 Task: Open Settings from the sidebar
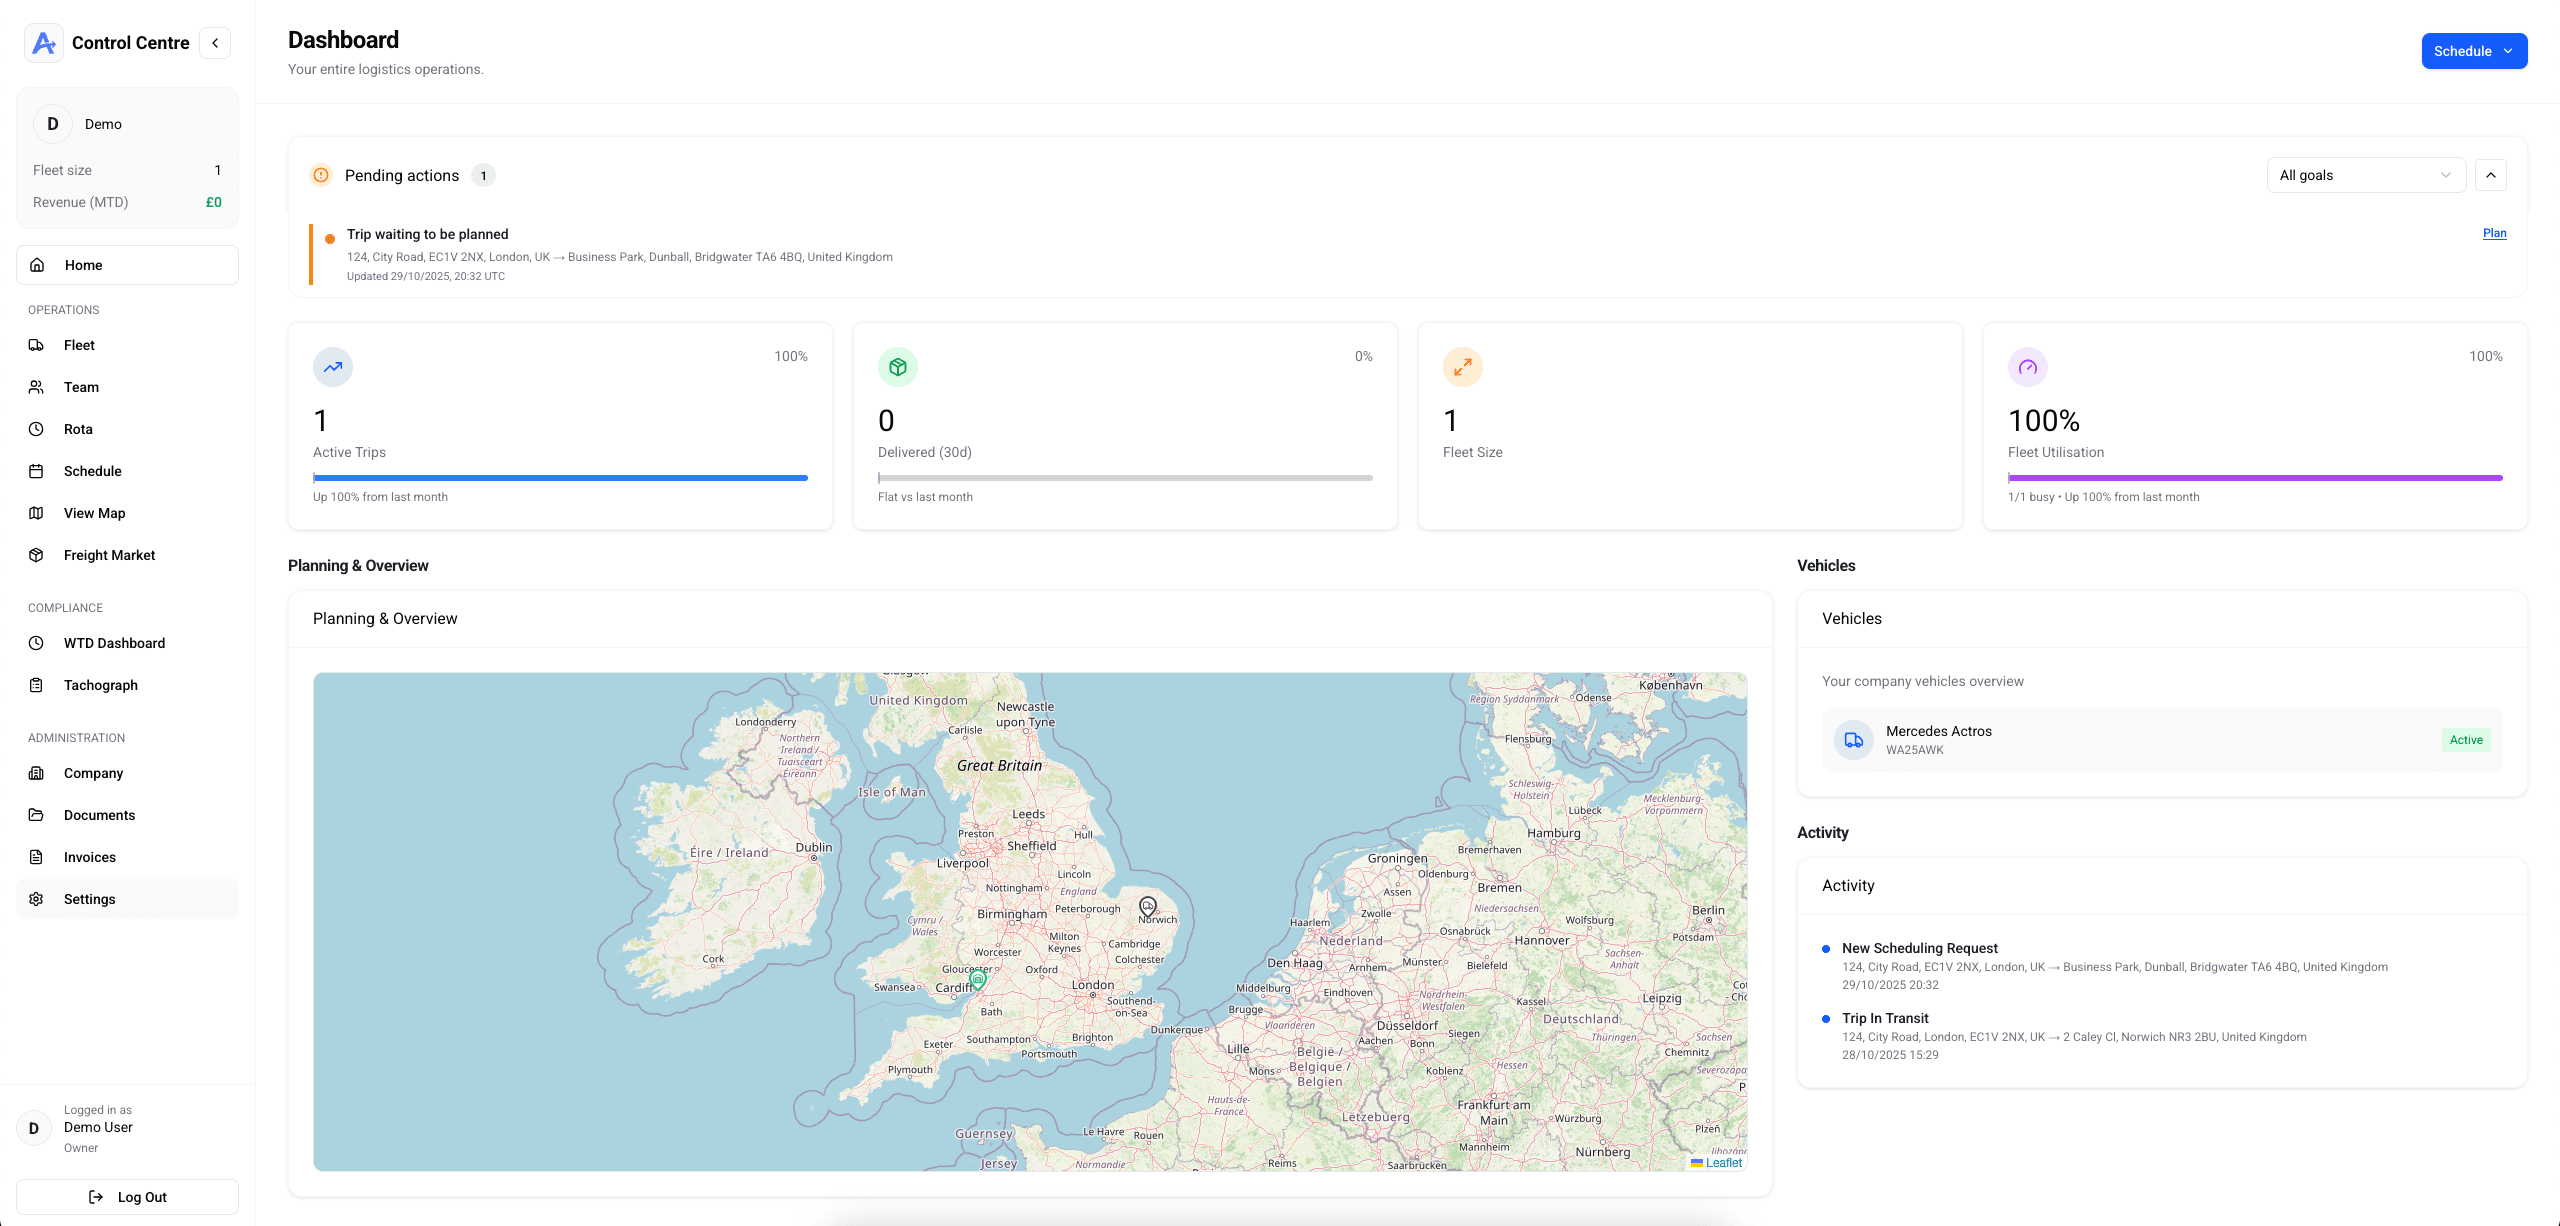coord(89,898)
